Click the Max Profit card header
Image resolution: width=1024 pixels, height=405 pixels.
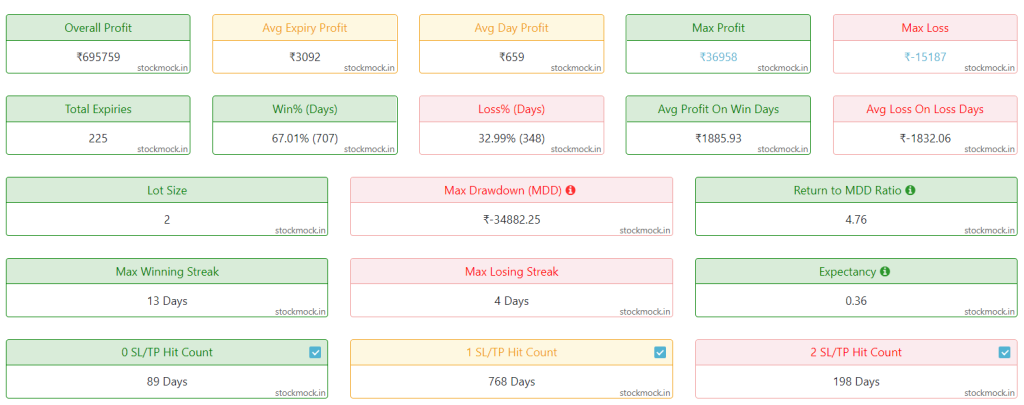click(718, 28)
